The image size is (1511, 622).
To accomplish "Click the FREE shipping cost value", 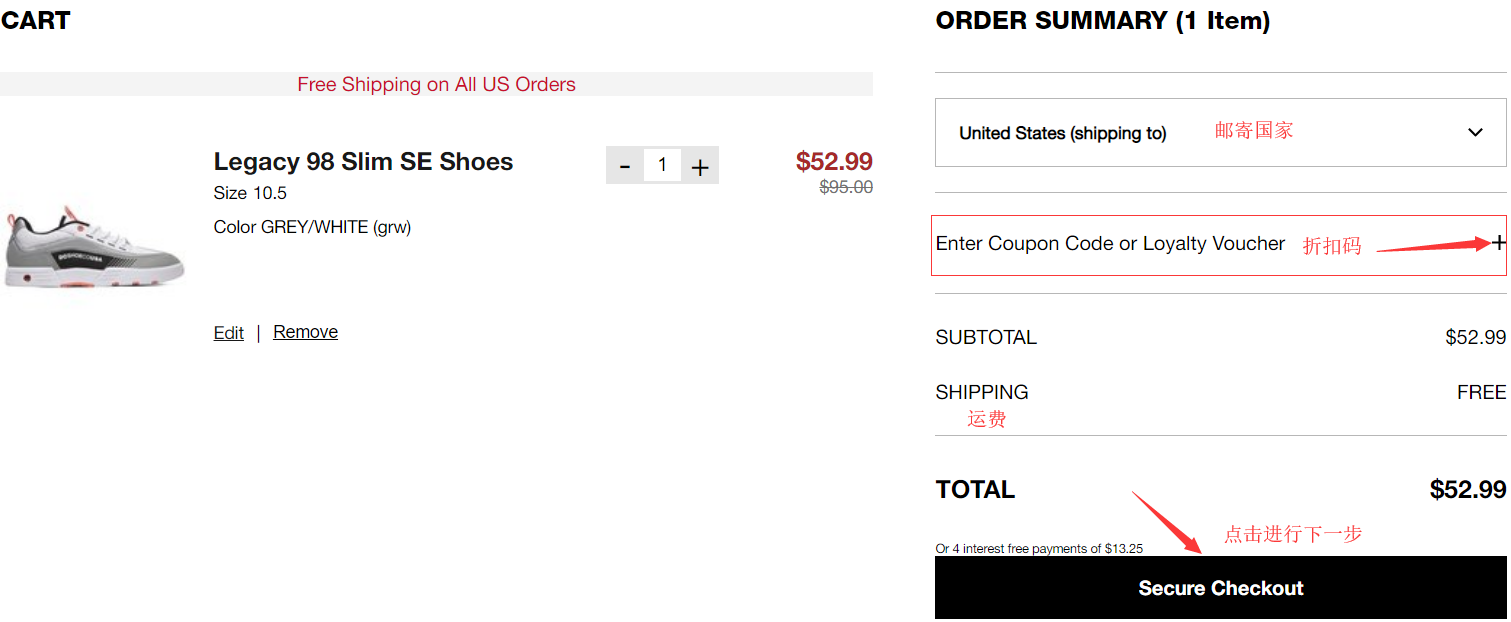I will point(1481,392).
